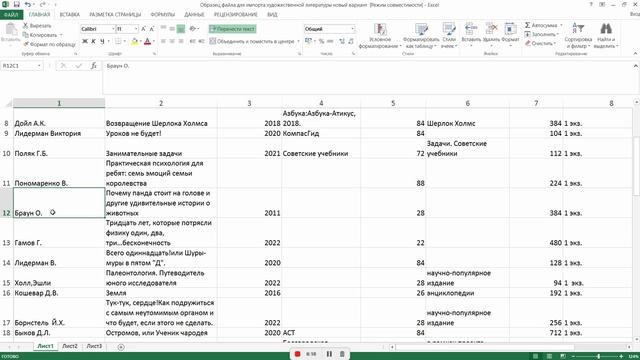
Task: Toggle underline formatting (Ч)
Action: [x=102, y=41]
